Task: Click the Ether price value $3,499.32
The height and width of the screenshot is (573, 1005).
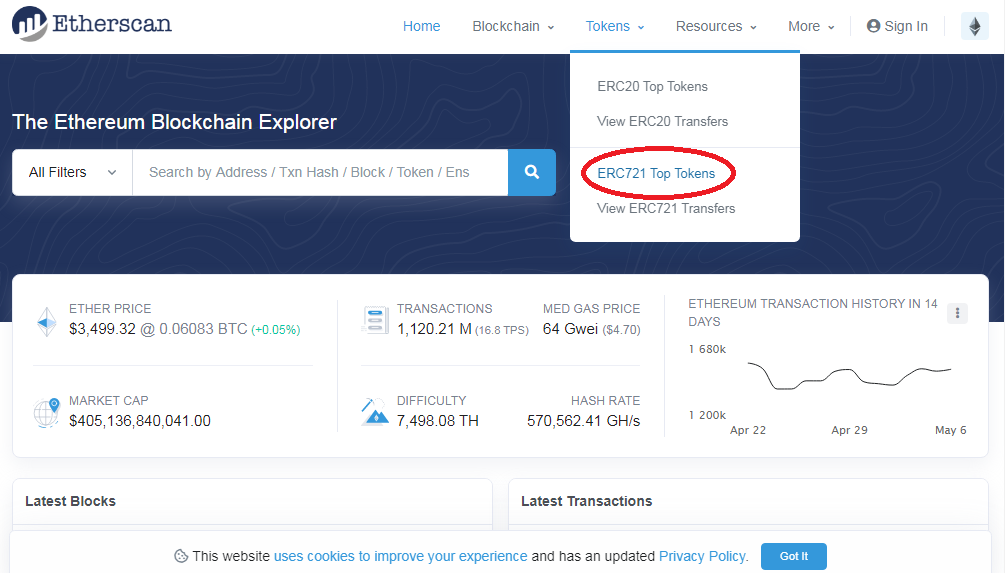Action: [x=103, y=329]
